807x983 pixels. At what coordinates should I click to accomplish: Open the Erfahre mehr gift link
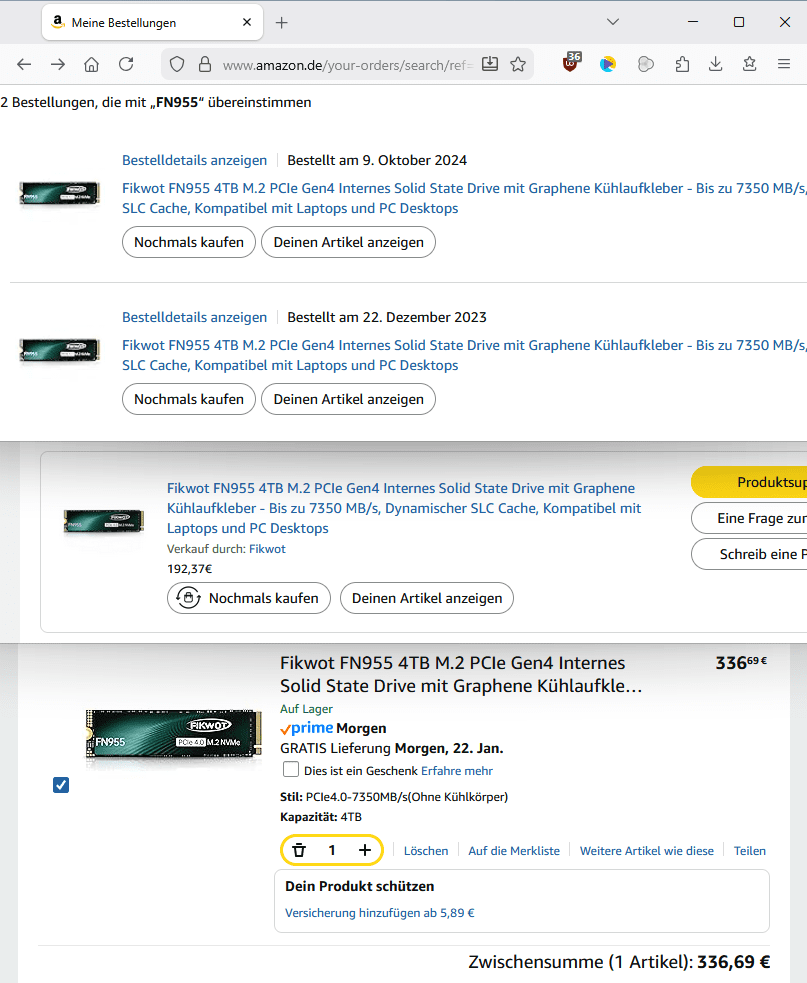[457, 771]
